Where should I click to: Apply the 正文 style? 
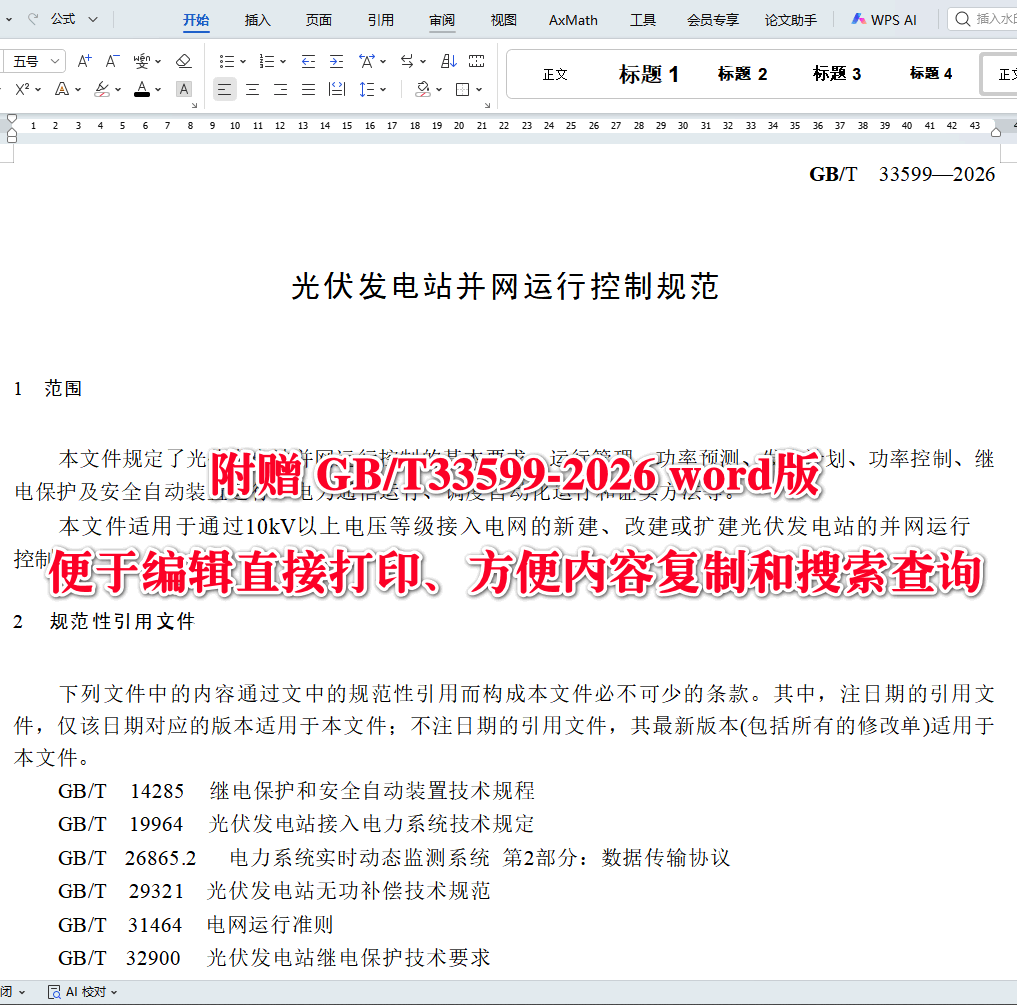click(555, 74)
